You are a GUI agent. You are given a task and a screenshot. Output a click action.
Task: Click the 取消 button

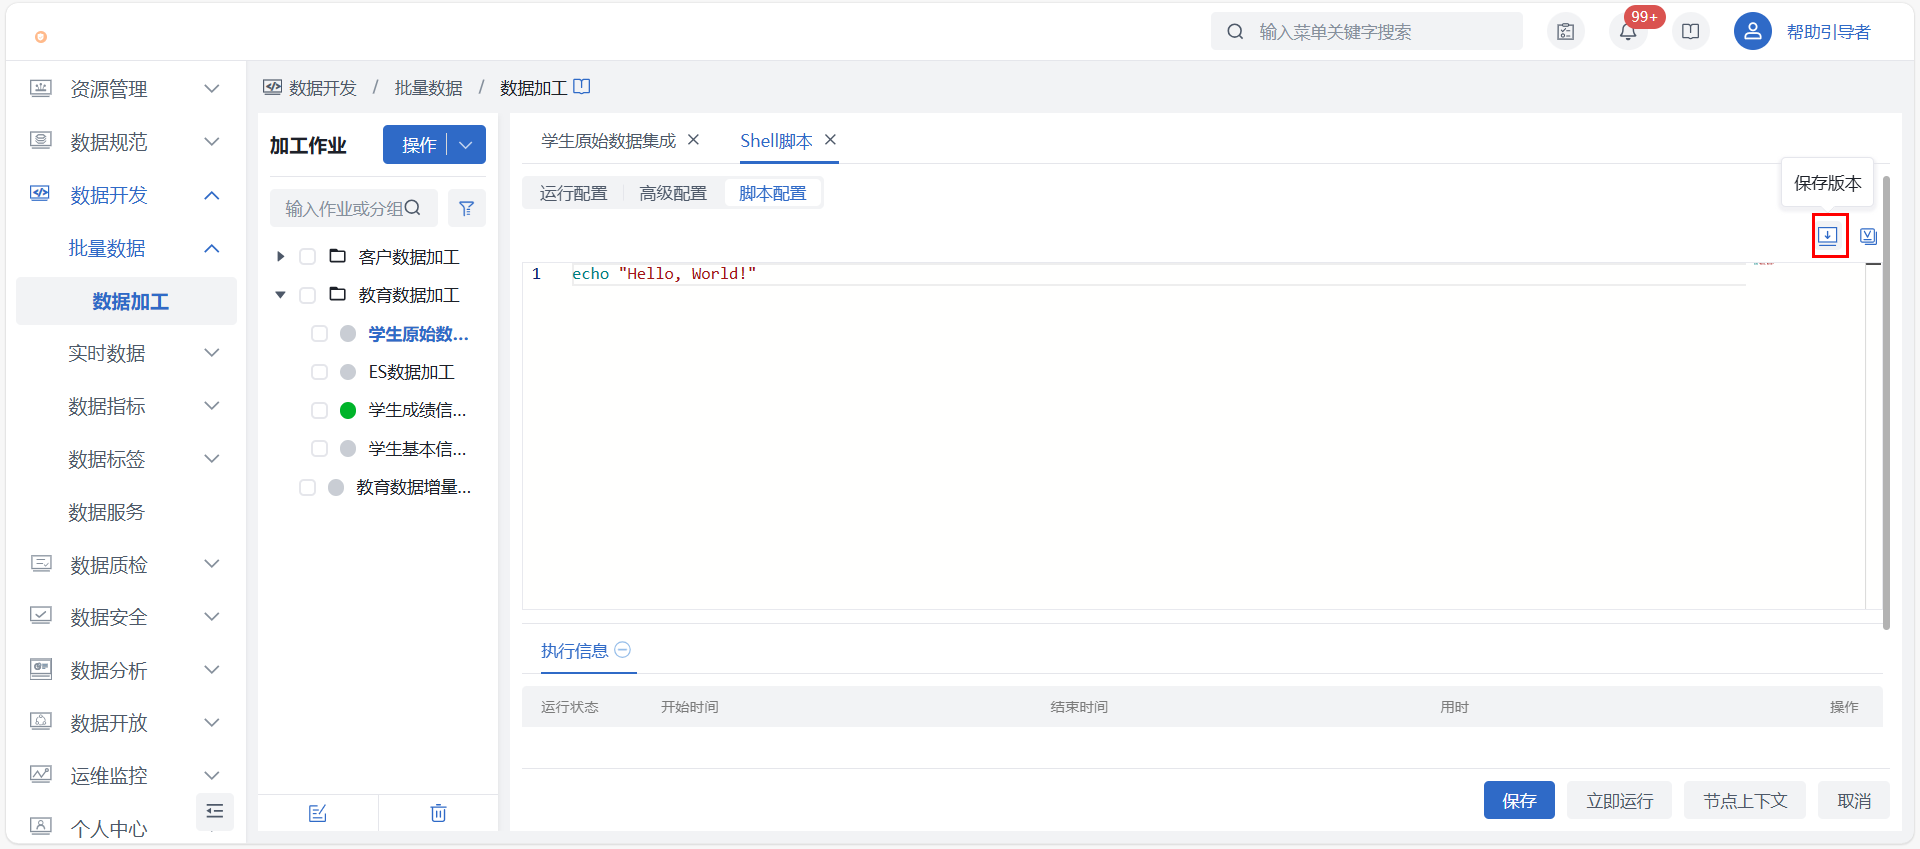[x=1854, y=800]
